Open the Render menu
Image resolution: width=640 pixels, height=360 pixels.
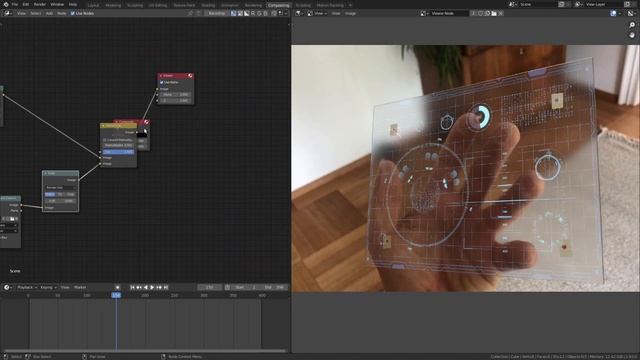pos(40,4)
